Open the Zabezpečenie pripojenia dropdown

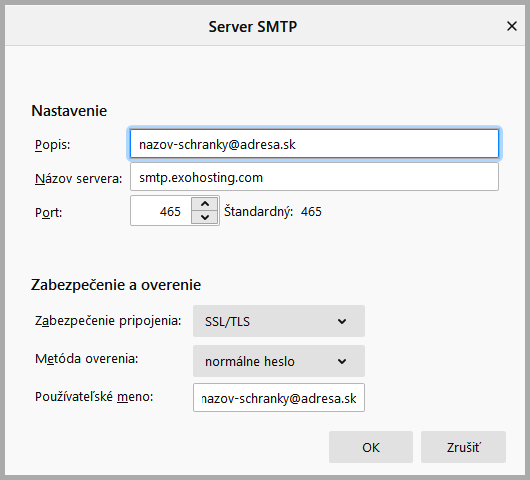click(x=279, y=321)
